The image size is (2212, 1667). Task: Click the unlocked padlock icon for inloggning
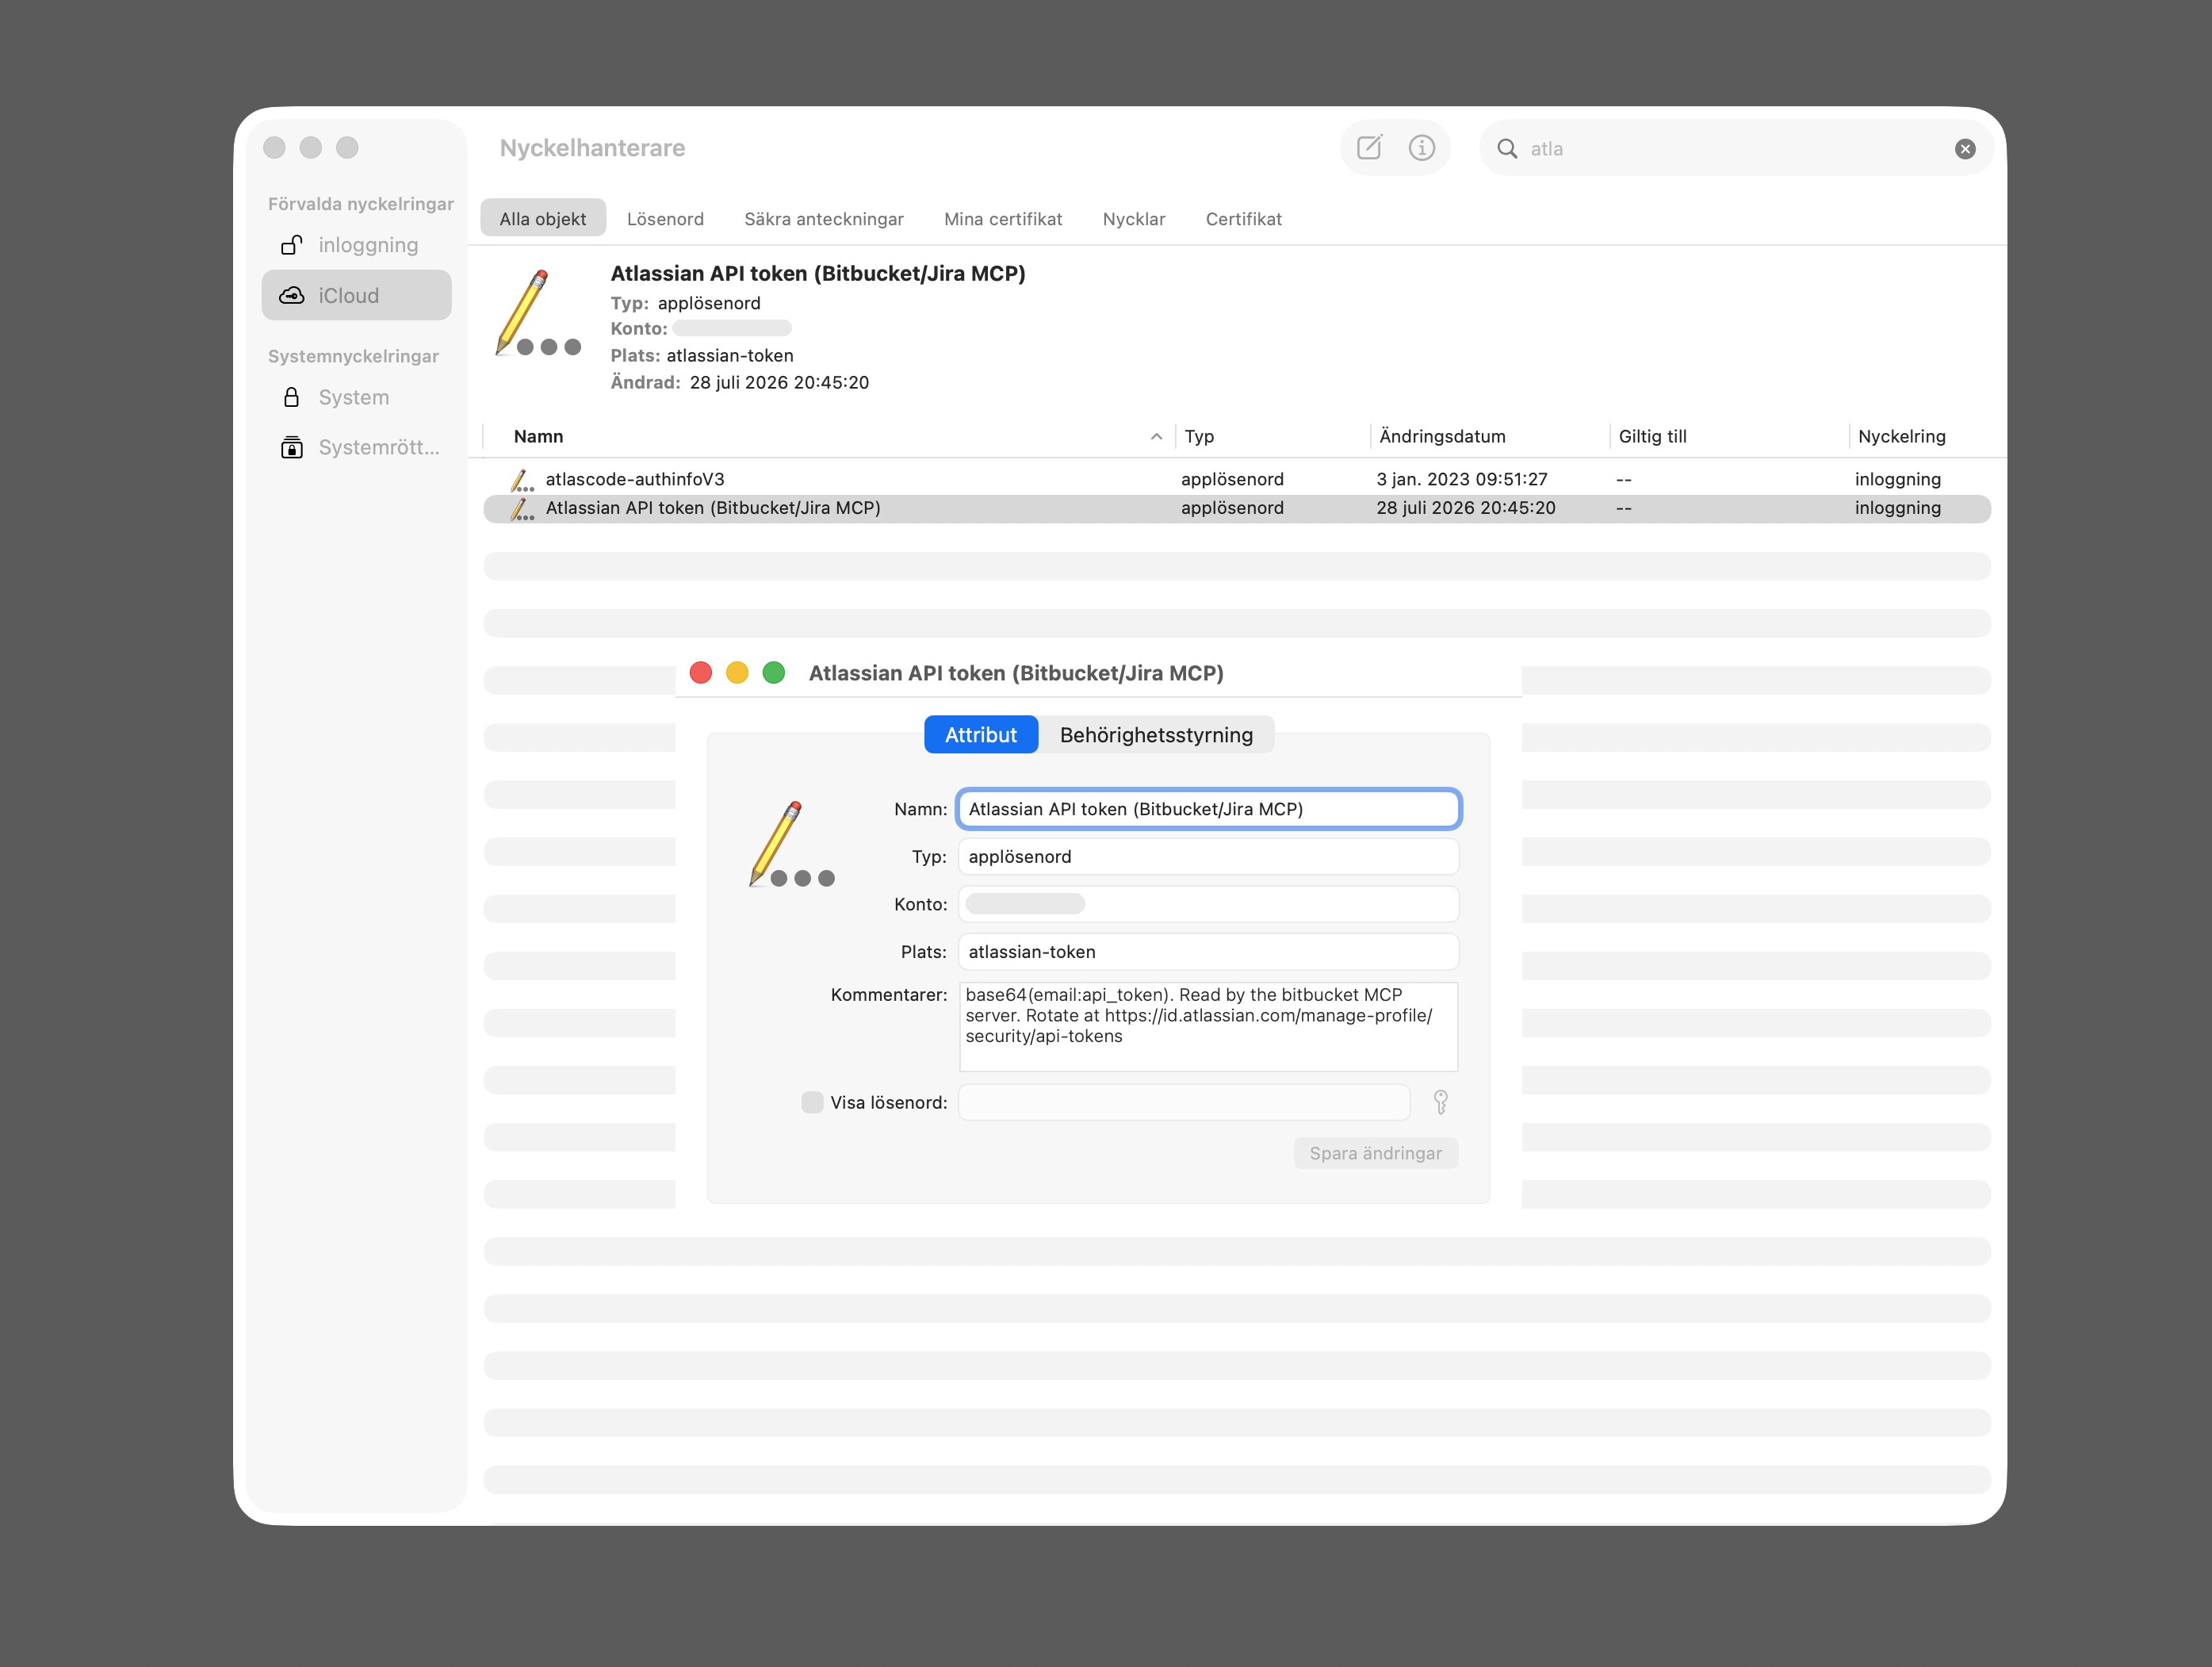point(291,245)
